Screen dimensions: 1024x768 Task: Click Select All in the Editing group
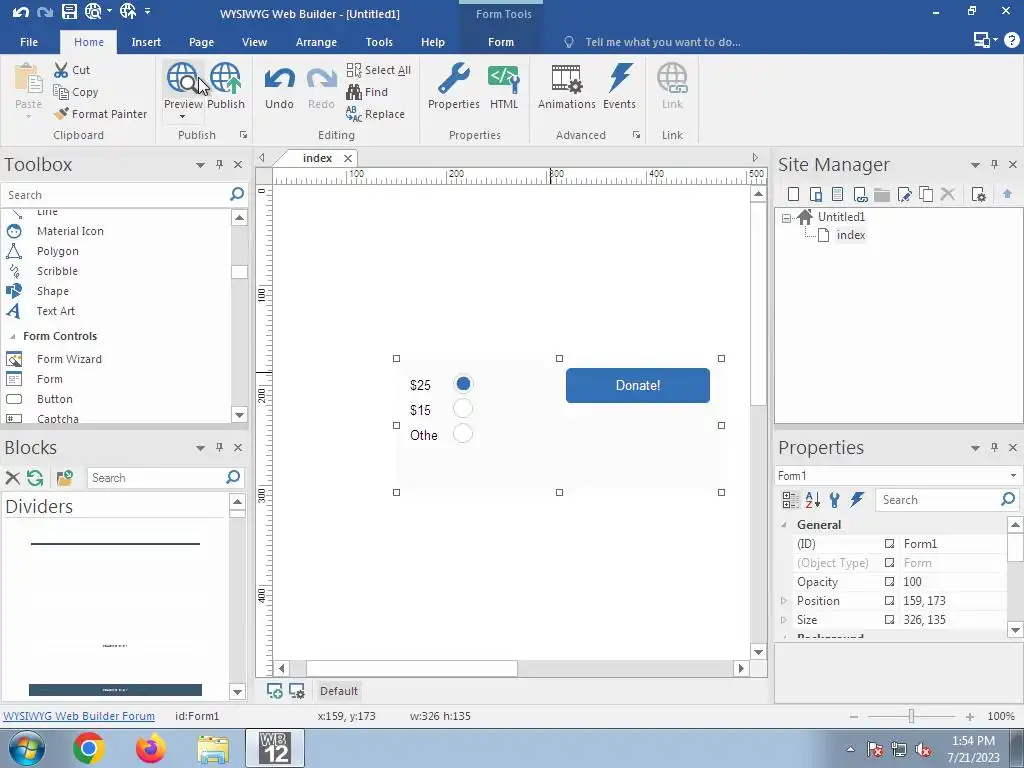[x=379, y=70]
